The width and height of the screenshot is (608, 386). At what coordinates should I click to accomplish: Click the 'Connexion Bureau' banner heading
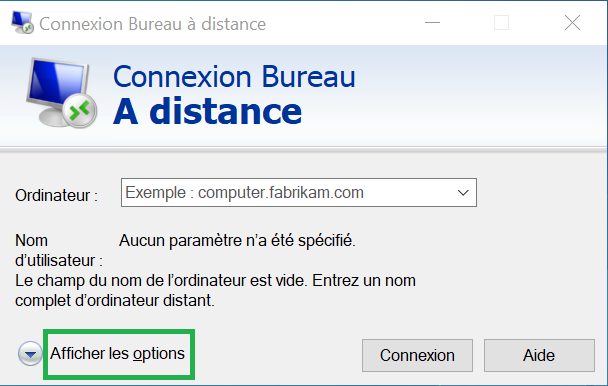(x=234, y=77)
